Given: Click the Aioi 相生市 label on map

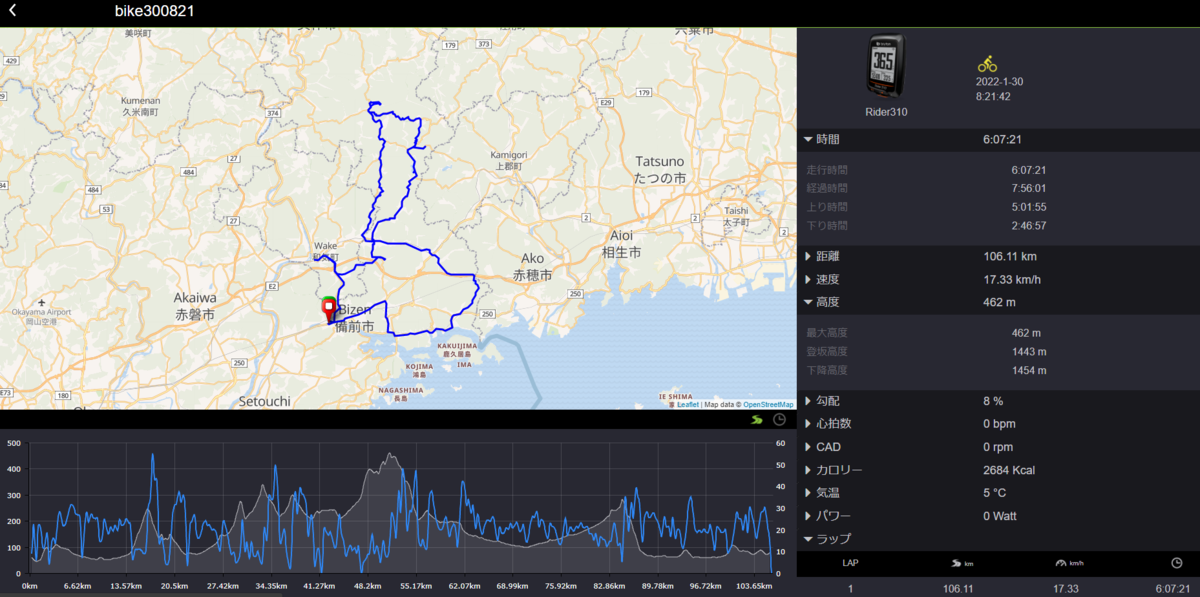Looking at the screenshot, I should pyautogui.click(x=620, y=242).
